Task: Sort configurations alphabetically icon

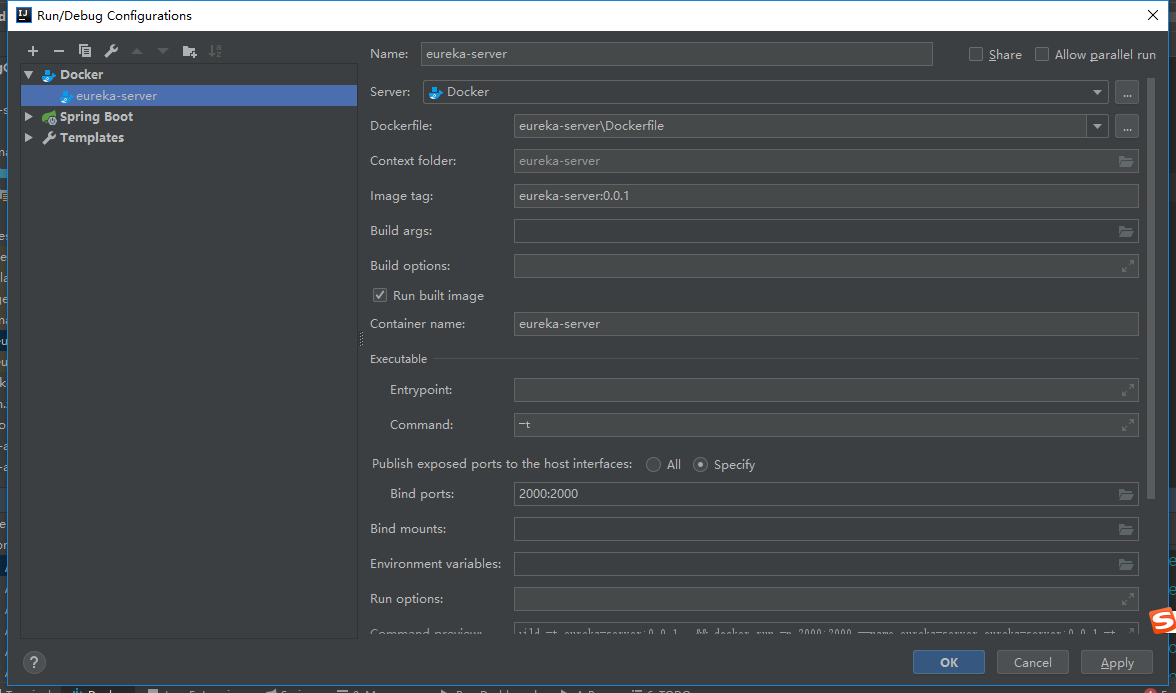Action: click(x=215, y=51)
